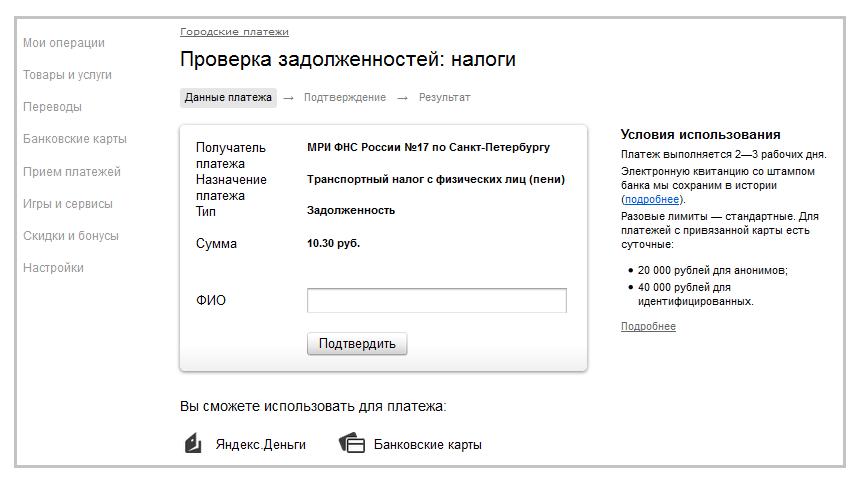Click the Яндекс.Деньги wallet icon
Screen dimensions: 867x483
pyautogui.click(x=194, y=443)
